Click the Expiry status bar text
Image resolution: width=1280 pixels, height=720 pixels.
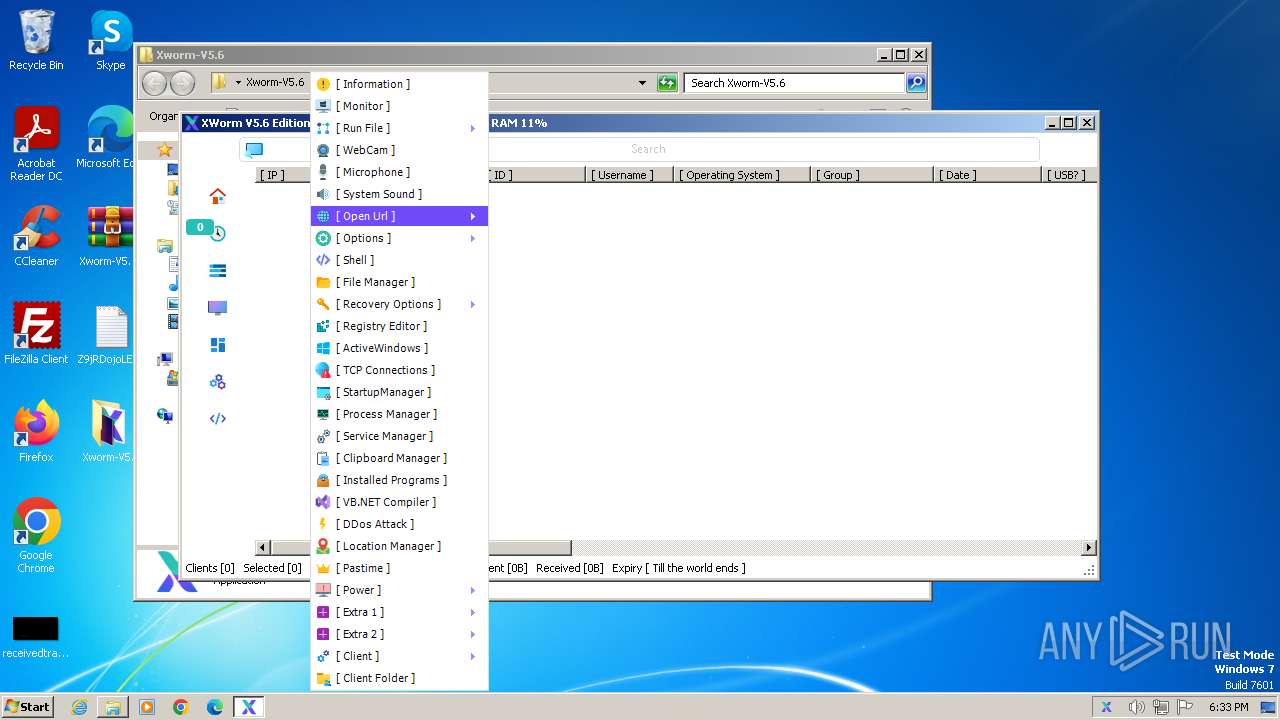click(679, 568)
